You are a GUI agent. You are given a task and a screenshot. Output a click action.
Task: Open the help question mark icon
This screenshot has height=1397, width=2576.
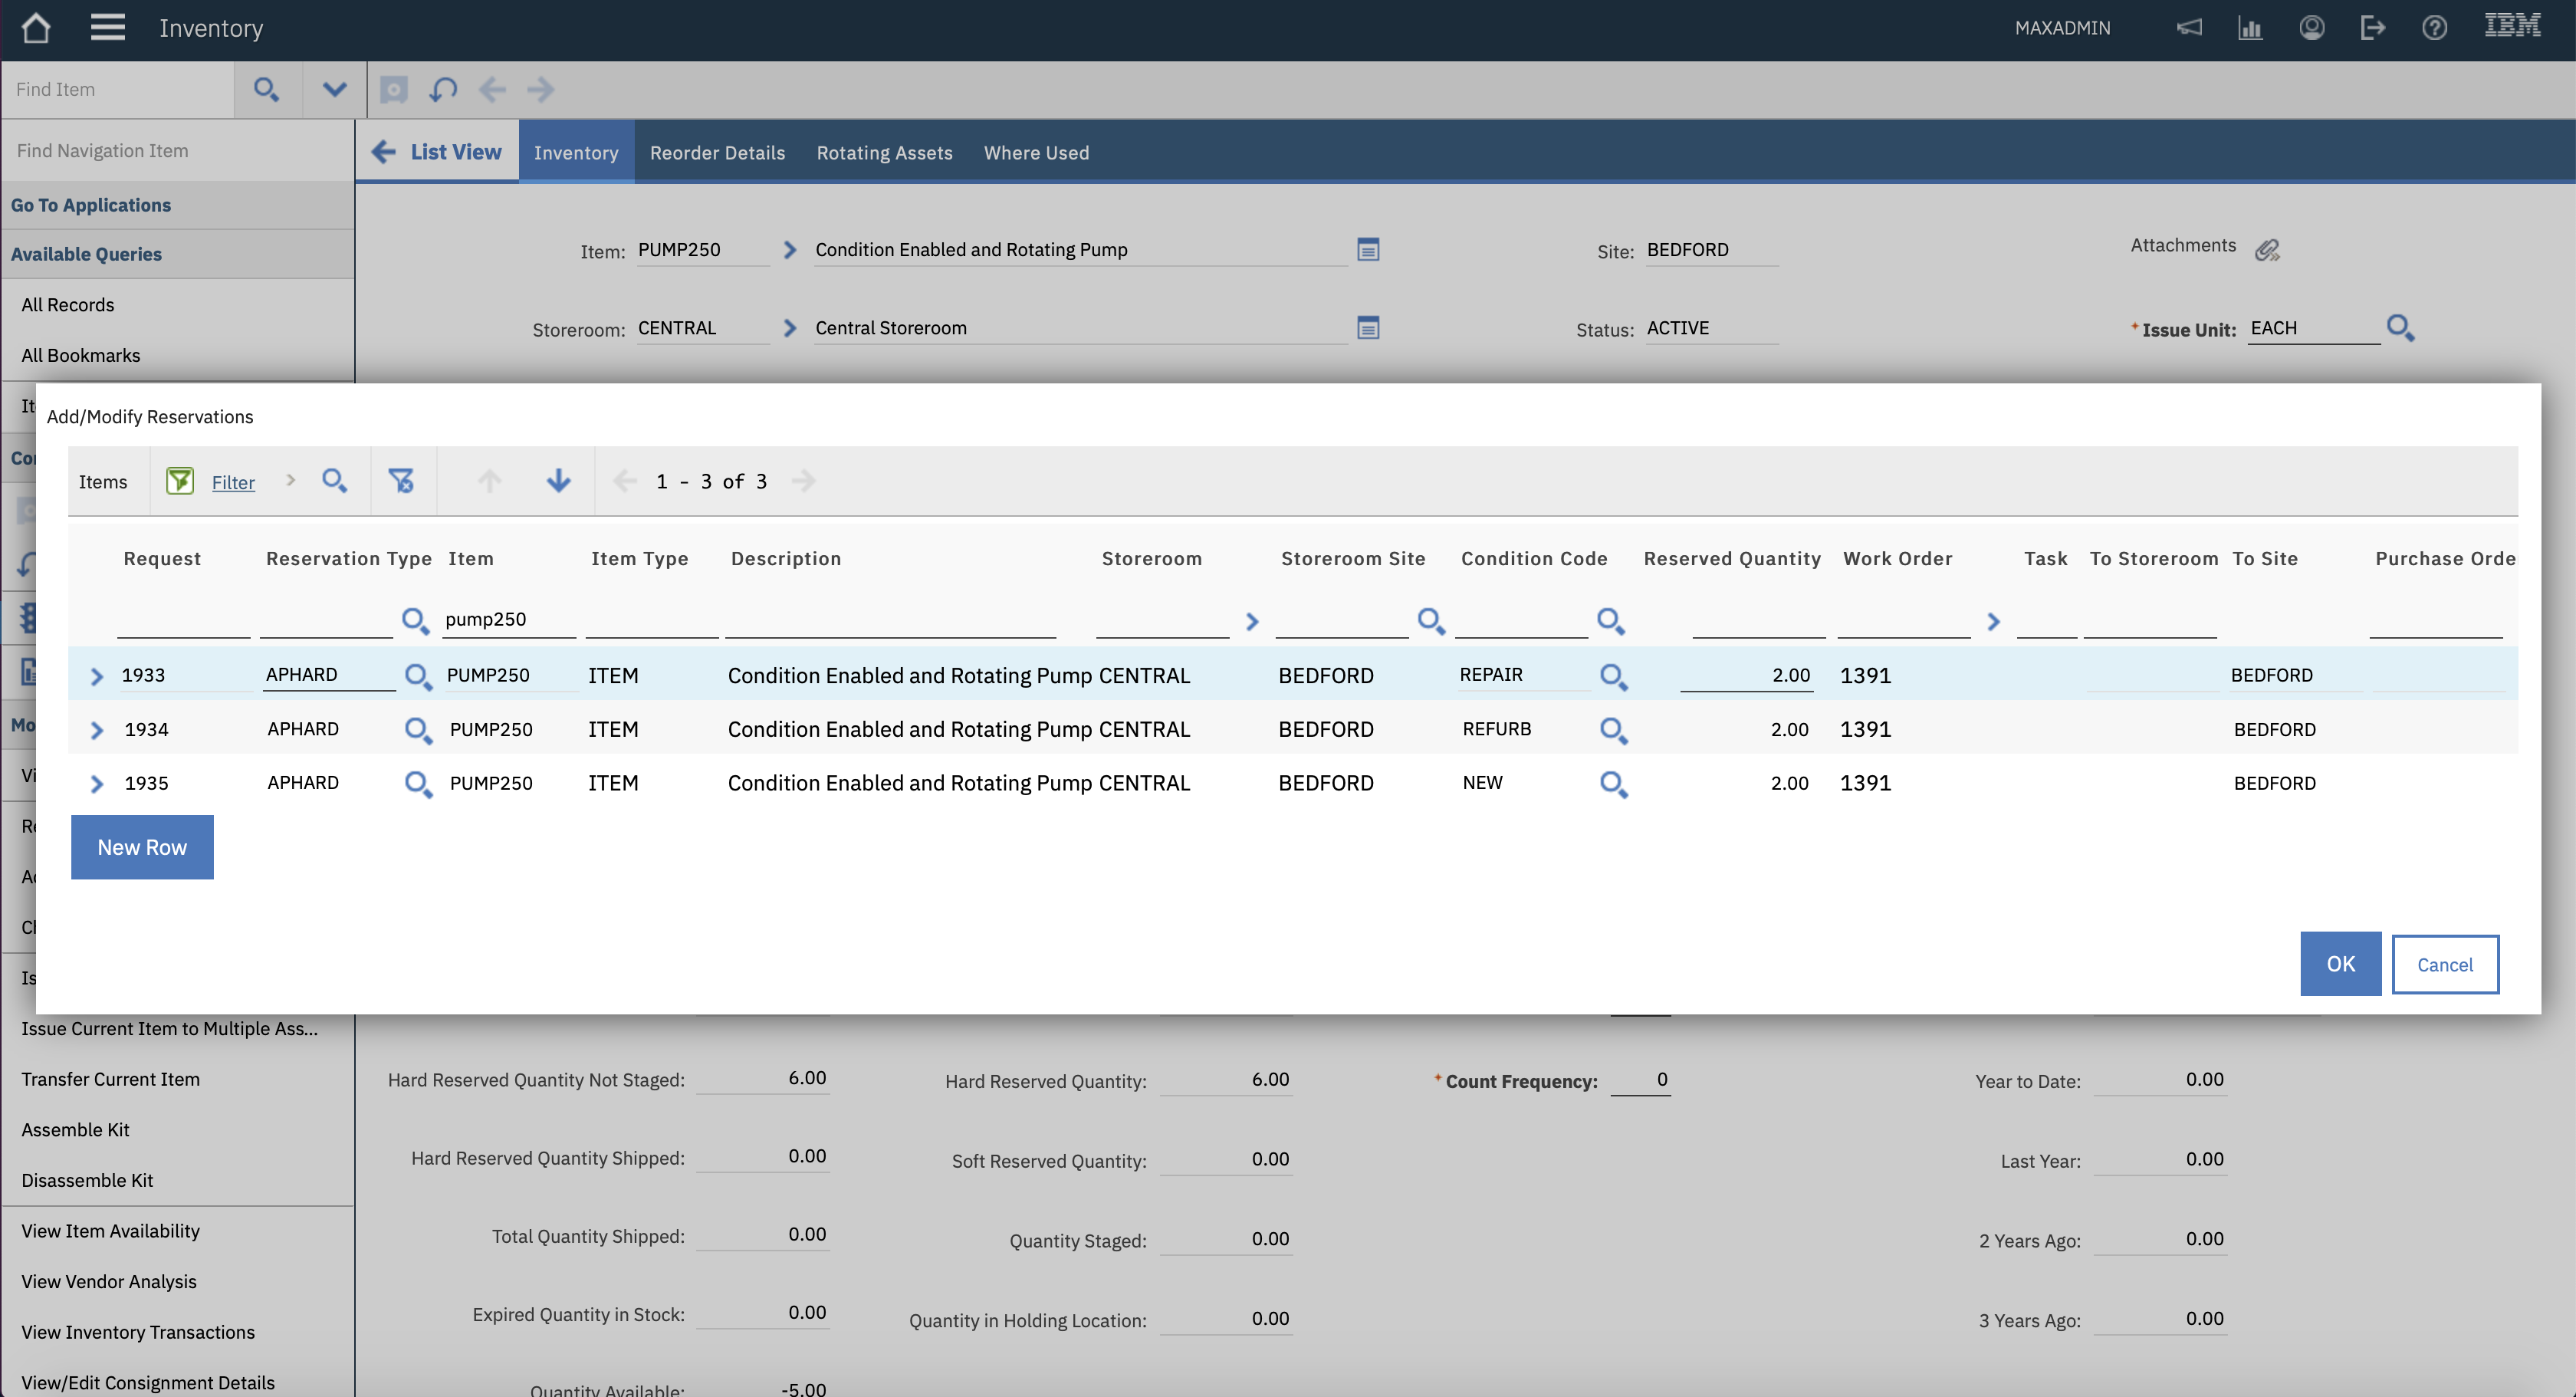pos(2434,28)
